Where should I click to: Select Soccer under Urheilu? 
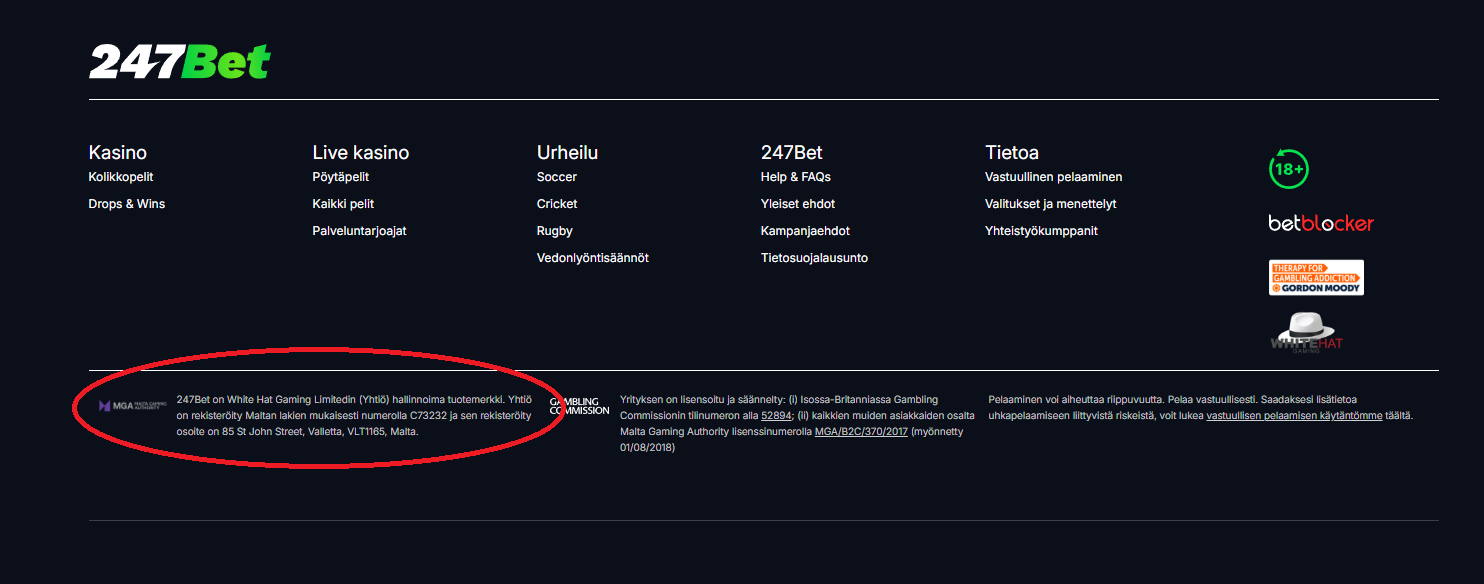tap(557, 177)
